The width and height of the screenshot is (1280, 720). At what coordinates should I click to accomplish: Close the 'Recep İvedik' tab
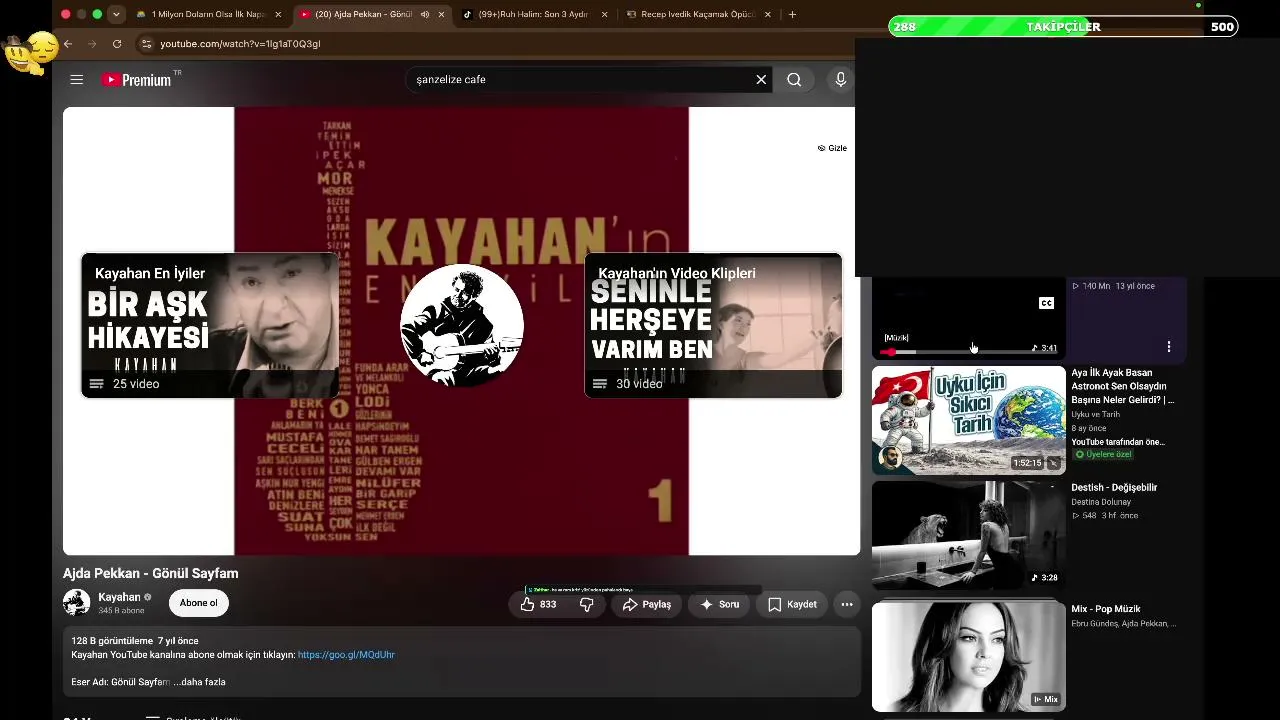[x=767, y=14]
